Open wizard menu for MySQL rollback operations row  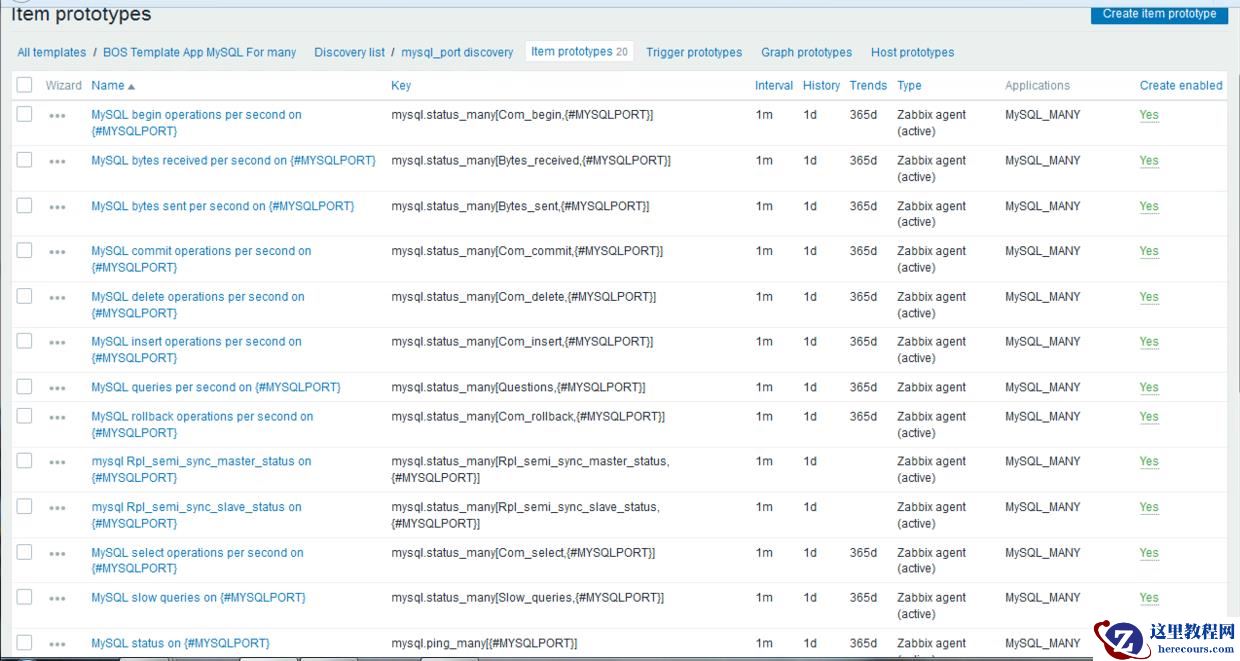tap(57, 418)
